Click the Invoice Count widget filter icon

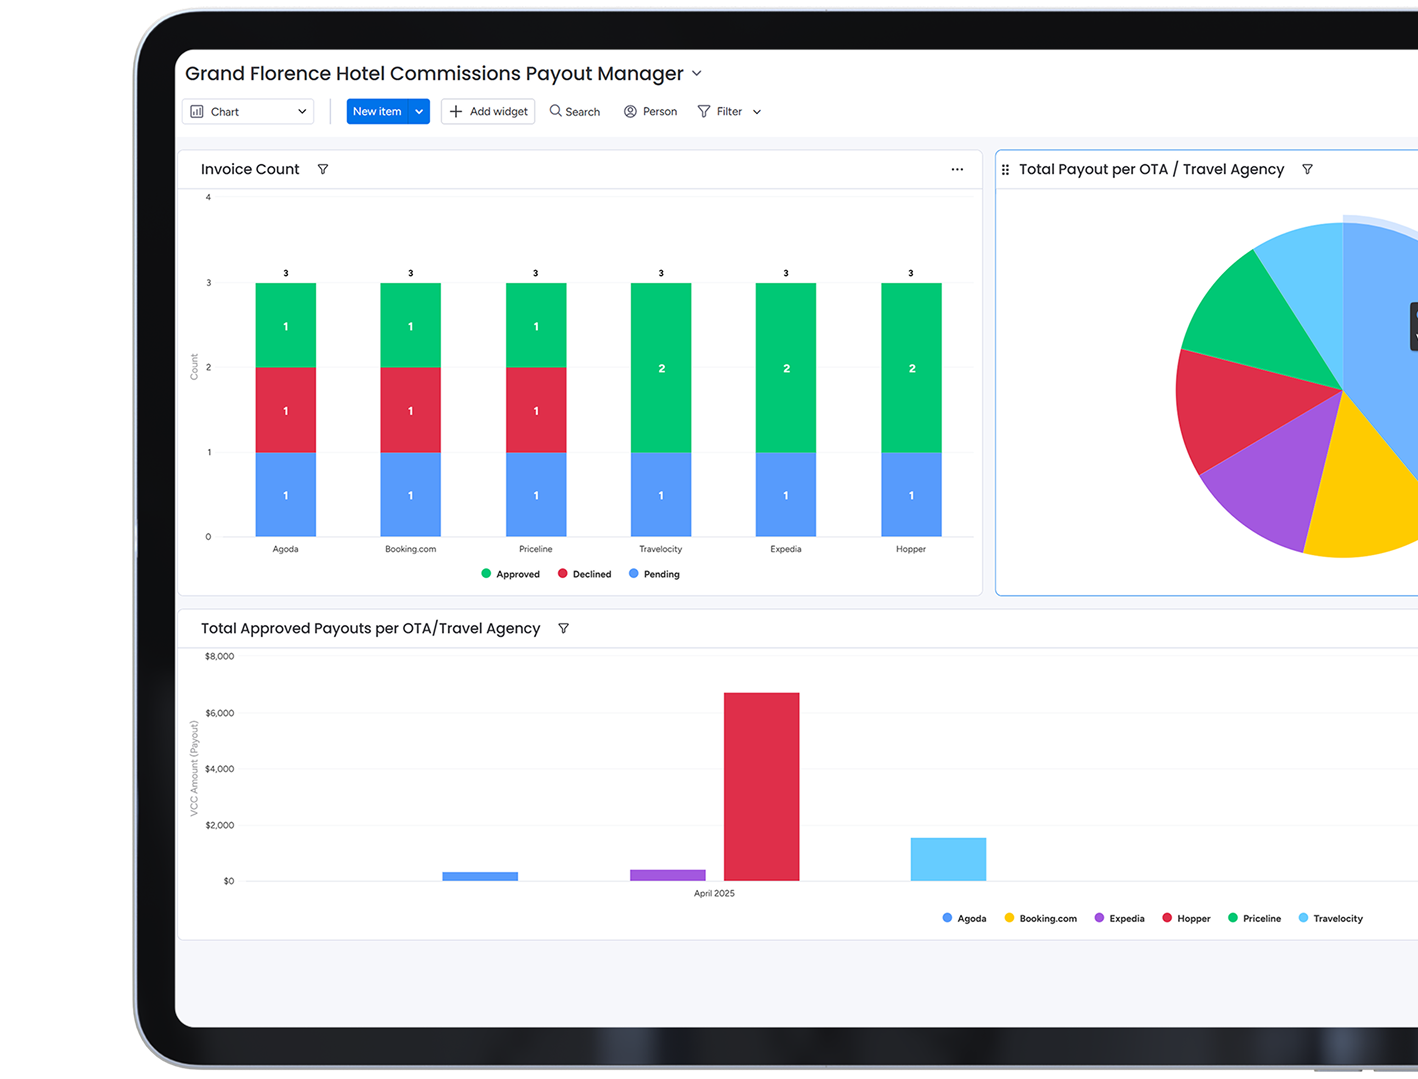pyautogui.click(x=323, y=169)
